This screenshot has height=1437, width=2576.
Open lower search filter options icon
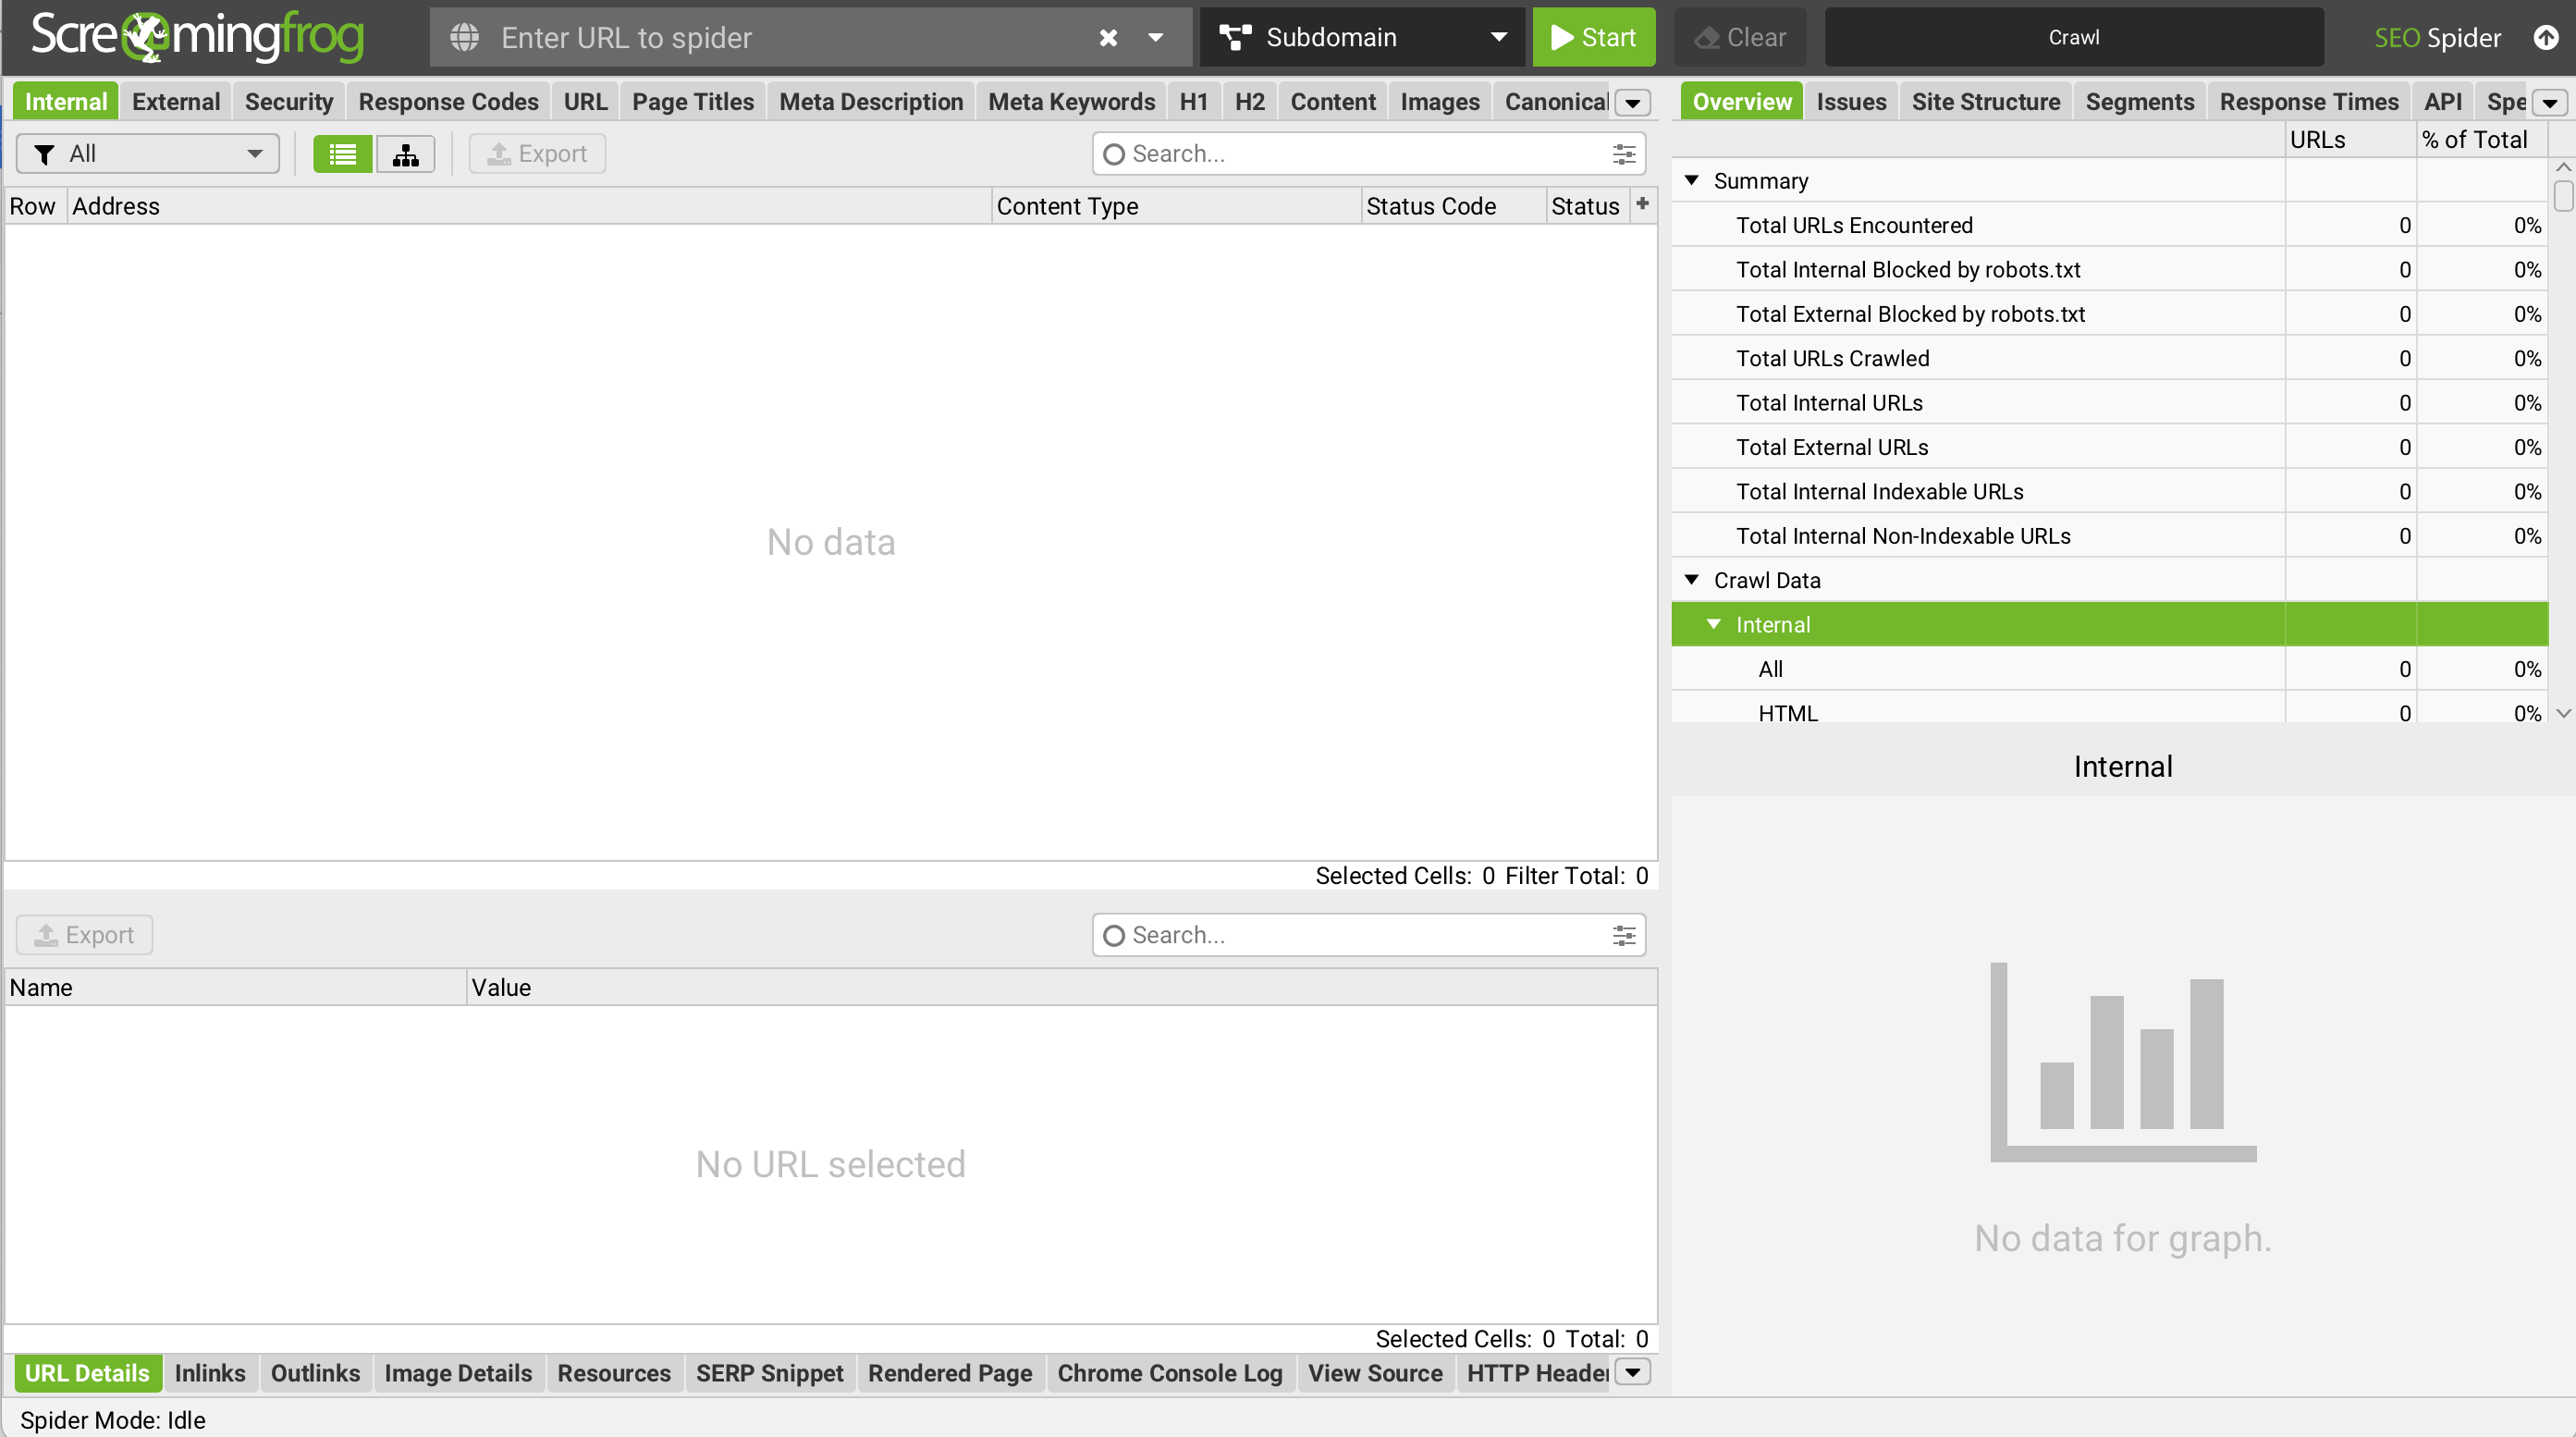1624,935
